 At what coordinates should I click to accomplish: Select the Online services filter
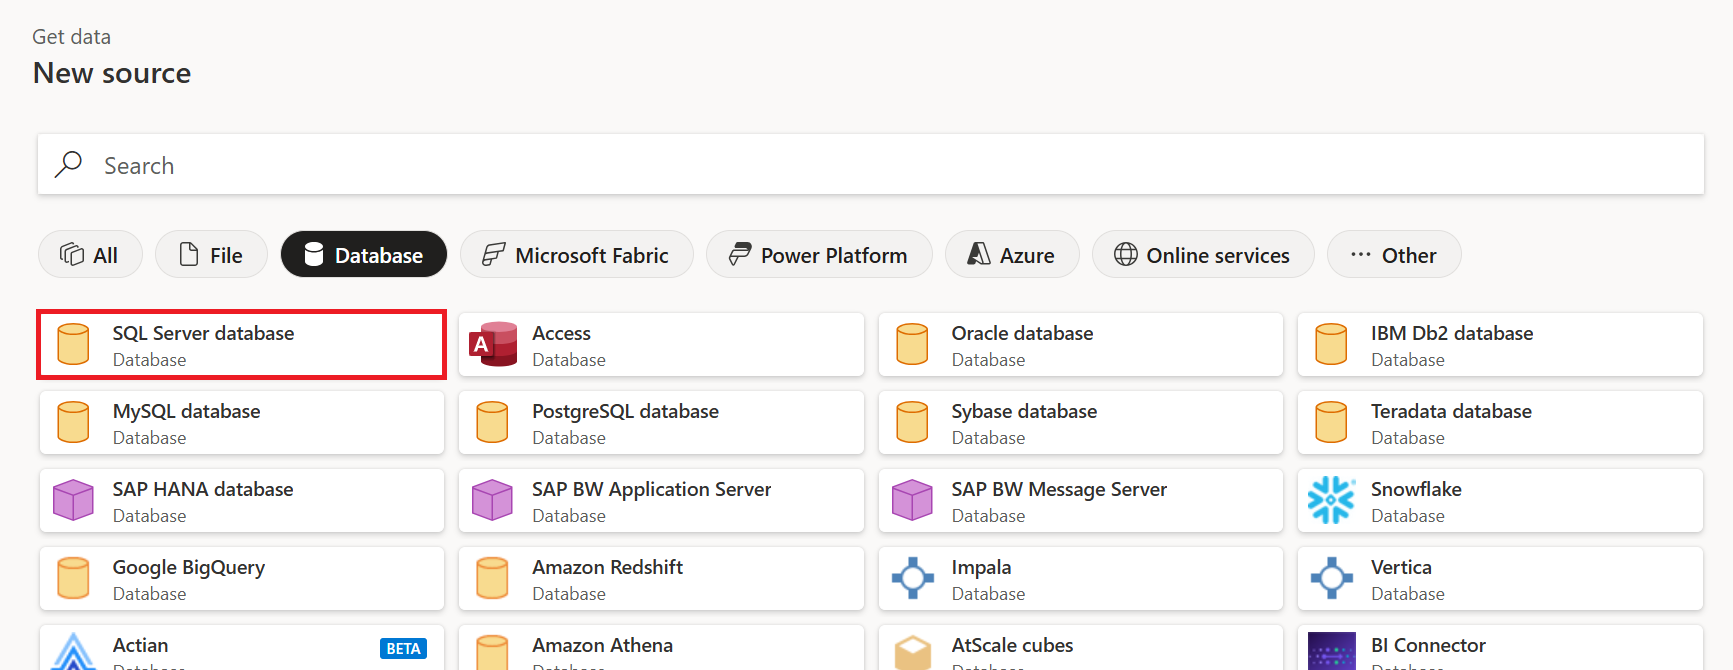coord(1202,255)
